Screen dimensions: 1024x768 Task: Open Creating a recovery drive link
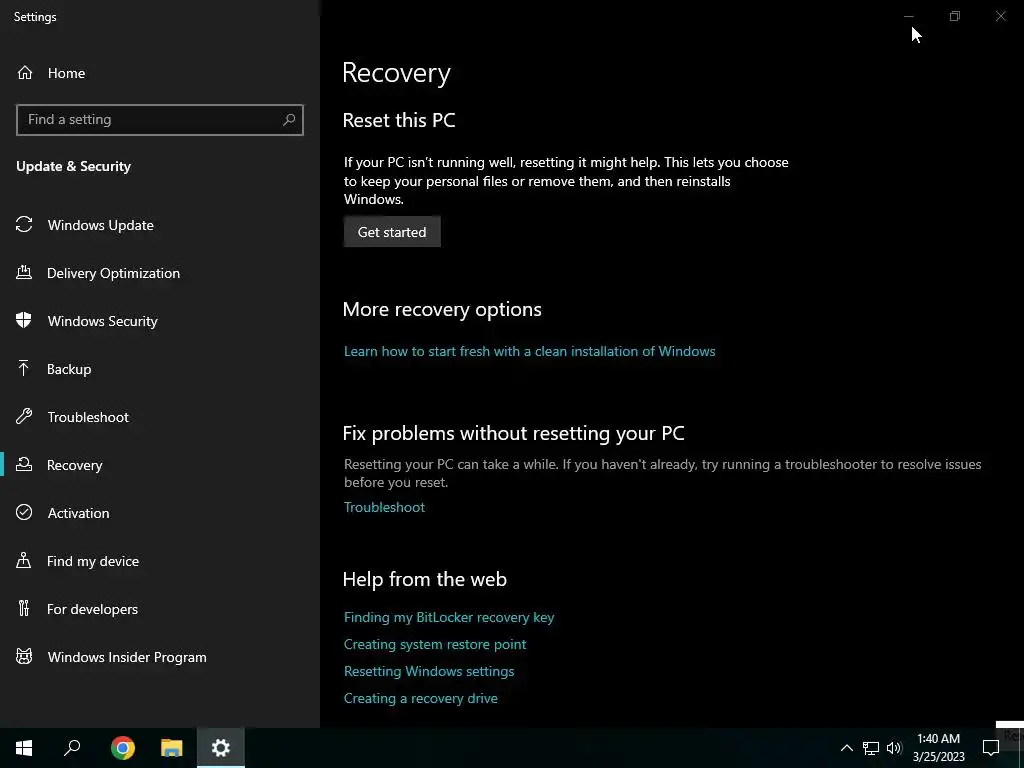click(421, 698)
